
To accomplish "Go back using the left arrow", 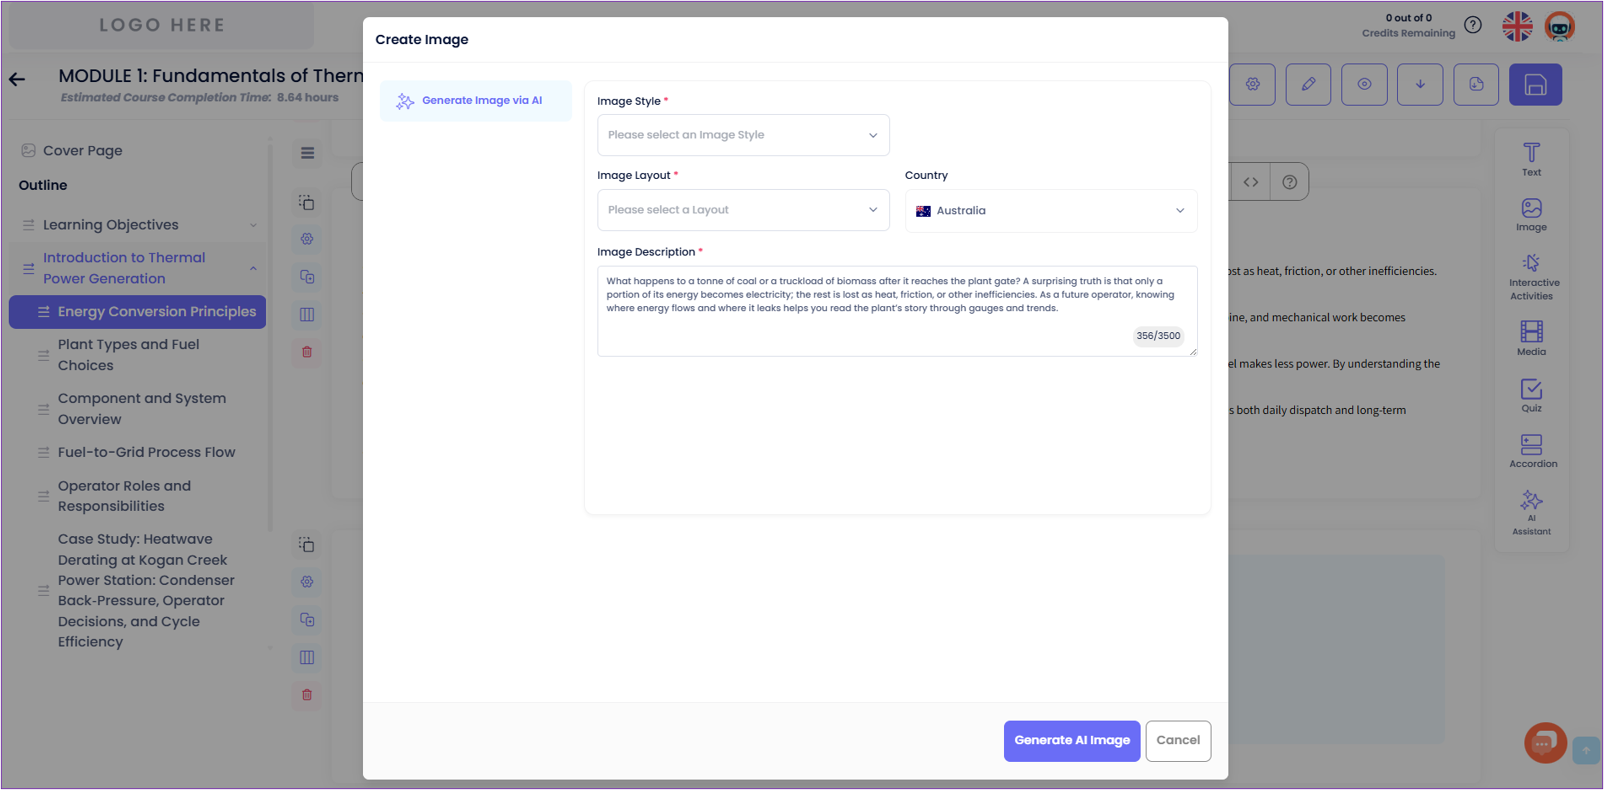I will point(17,79).
